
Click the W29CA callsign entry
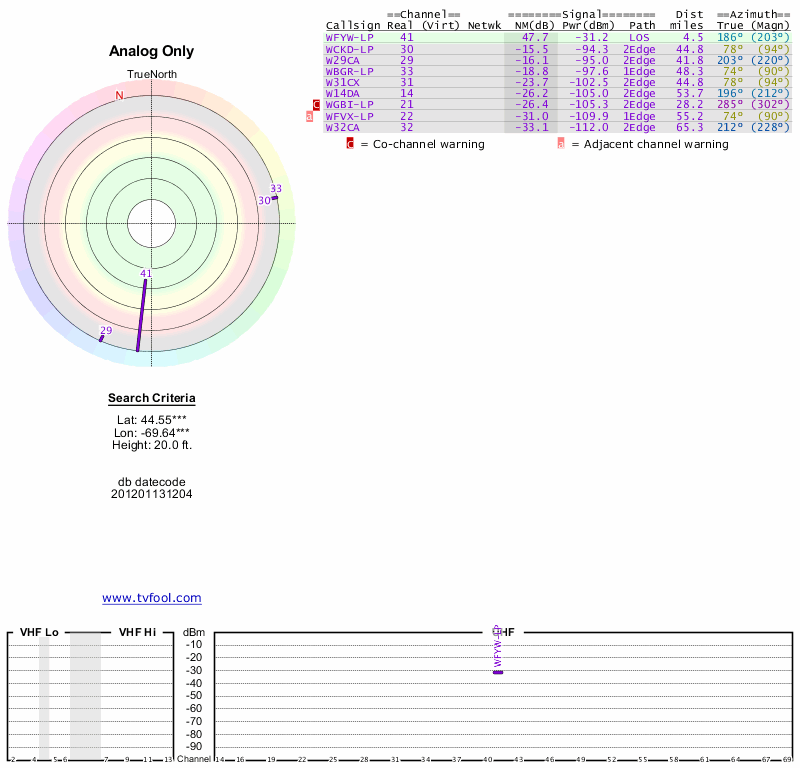(343, 60)
